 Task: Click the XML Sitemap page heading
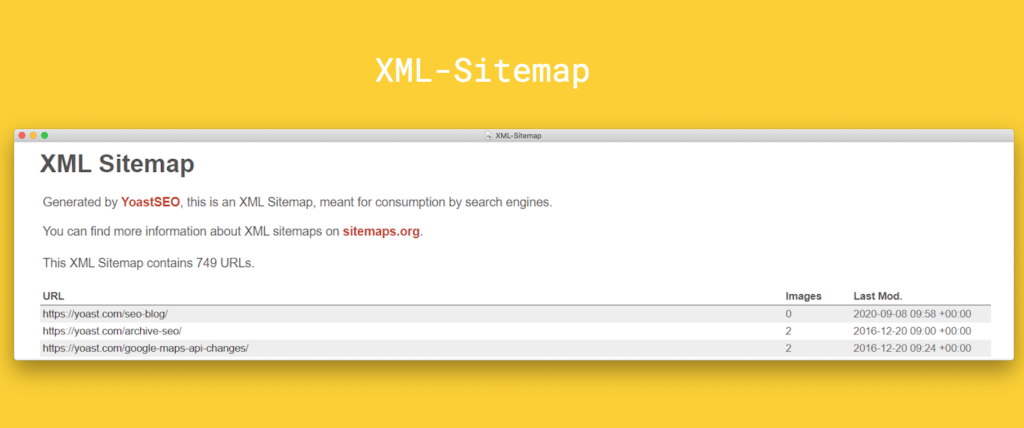[x=117, y=164]
